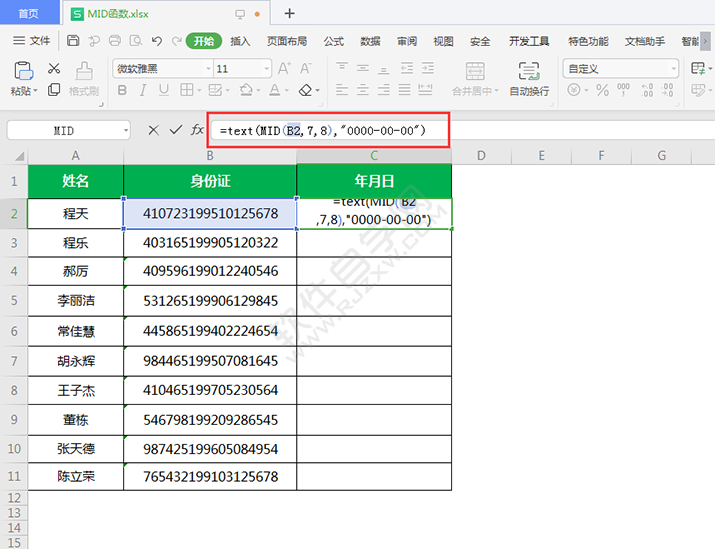Click the Cut scissors icon
Viewport: 715px width, 549px height.
54,69
